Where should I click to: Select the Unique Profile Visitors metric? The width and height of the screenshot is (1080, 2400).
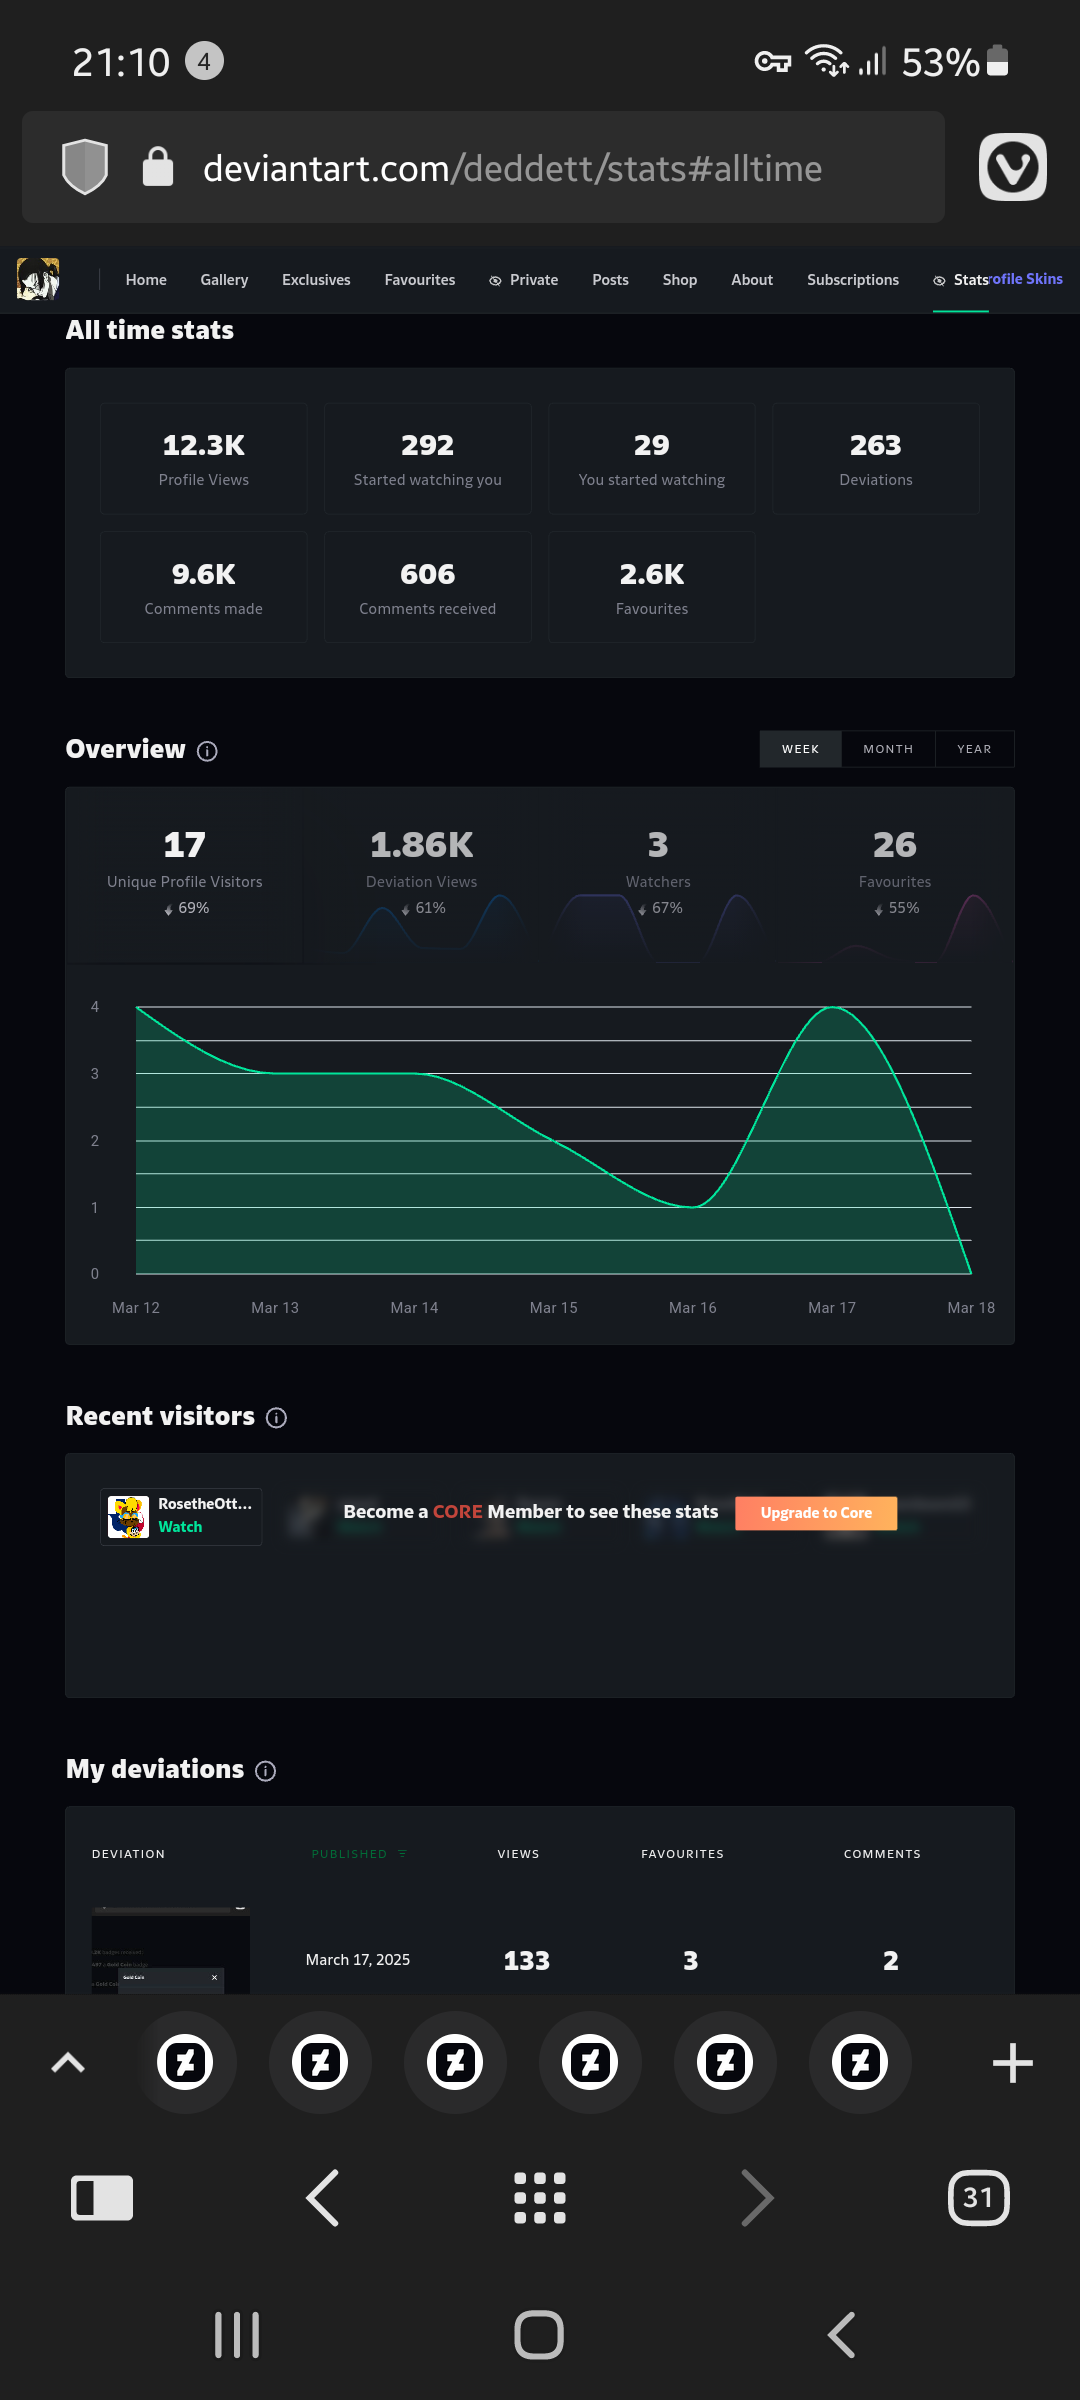point(185,875)
